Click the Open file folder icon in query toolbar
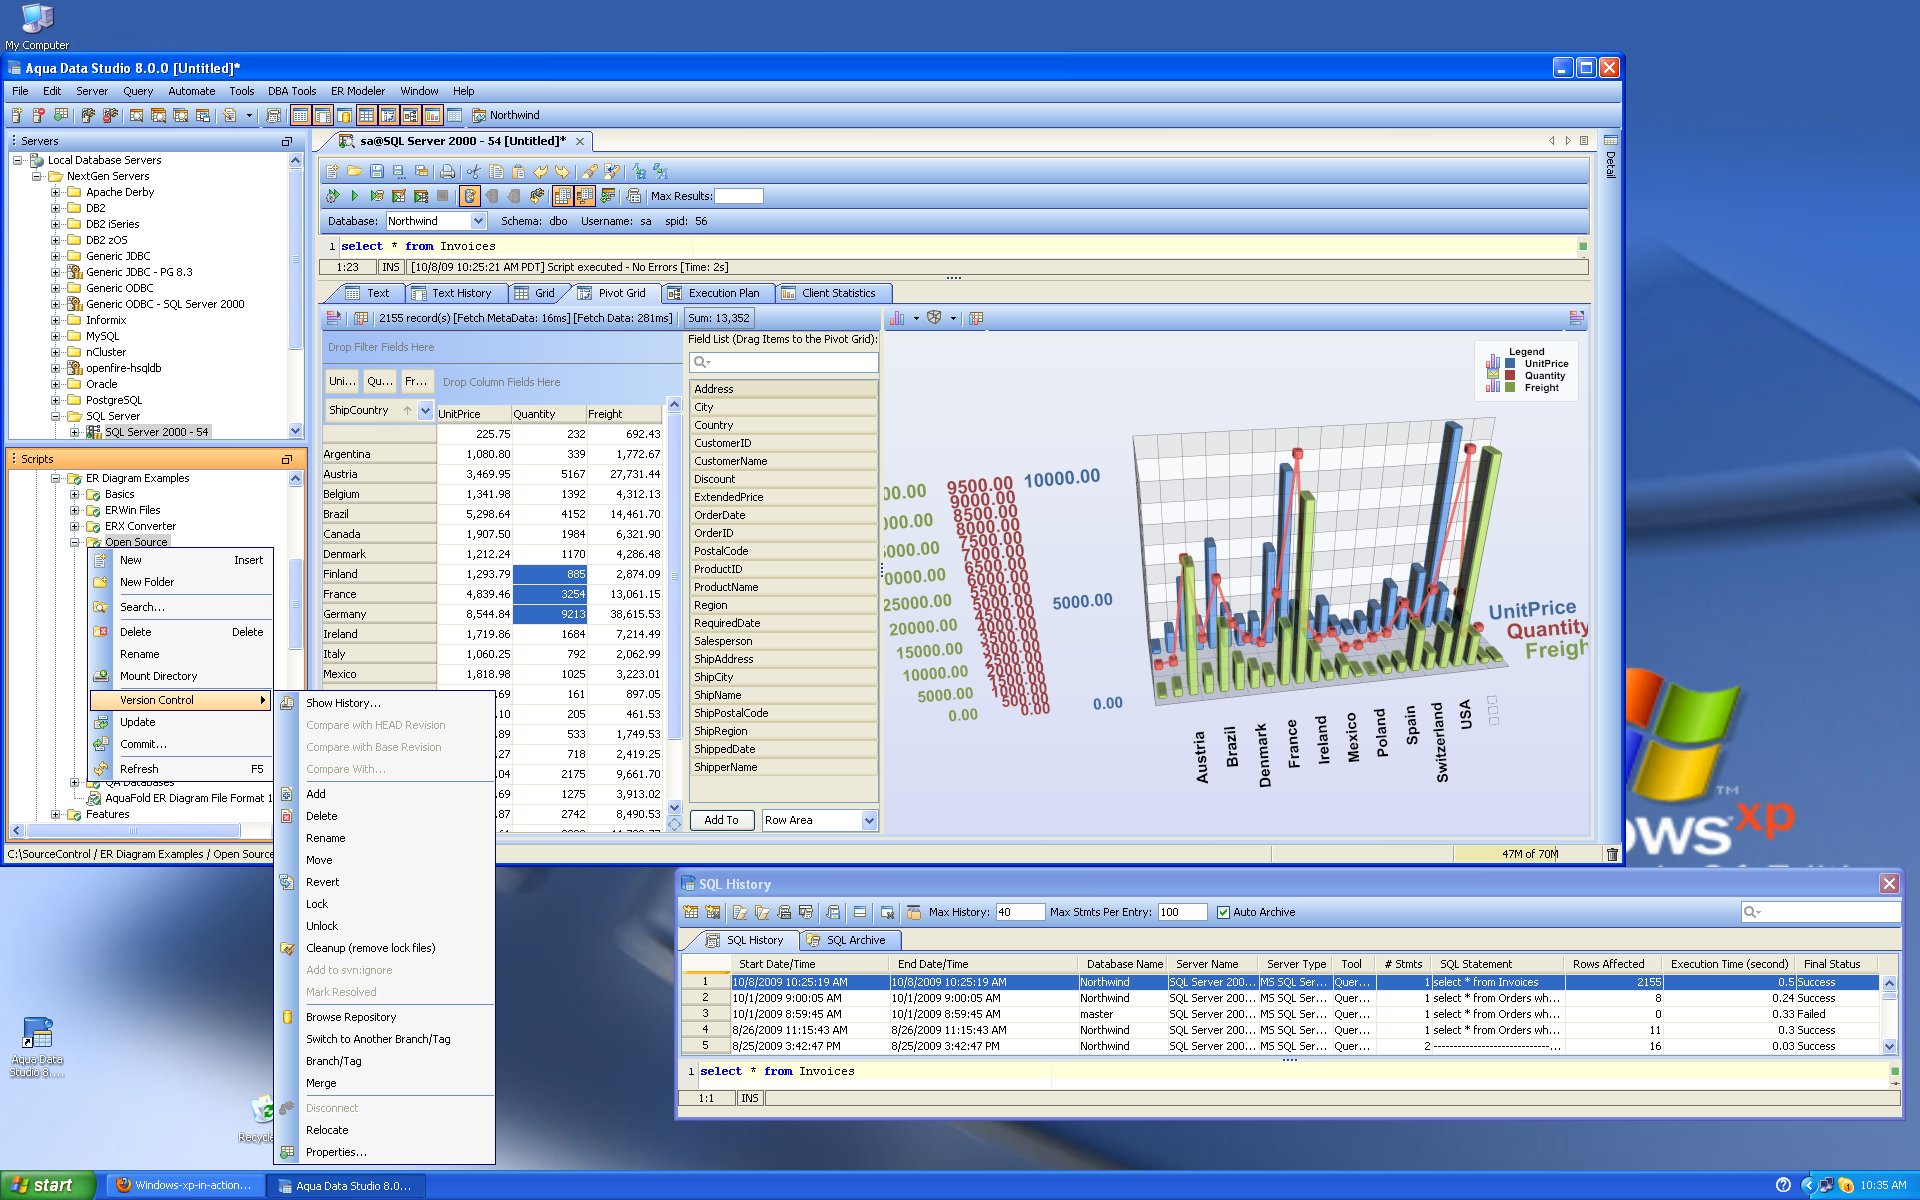1920x1200 pixels. click(354, 172)
